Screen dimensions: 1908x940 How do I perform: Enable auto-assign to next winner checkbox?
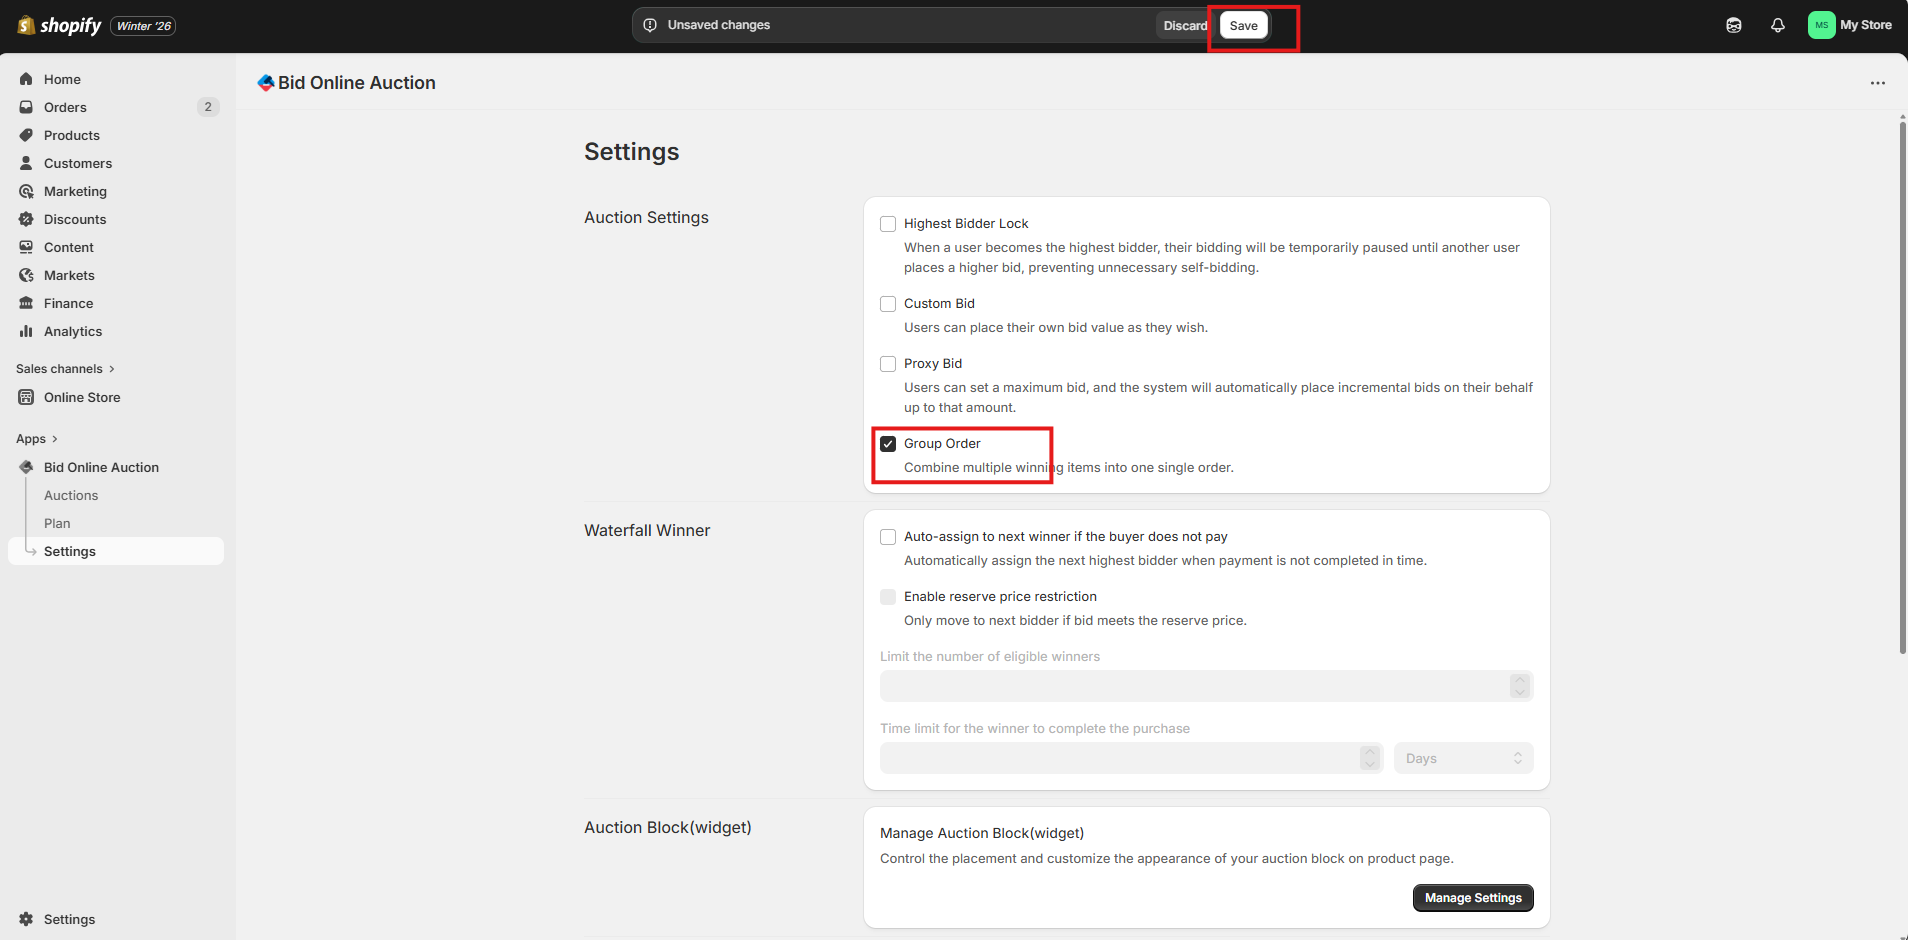click(888, 537)
